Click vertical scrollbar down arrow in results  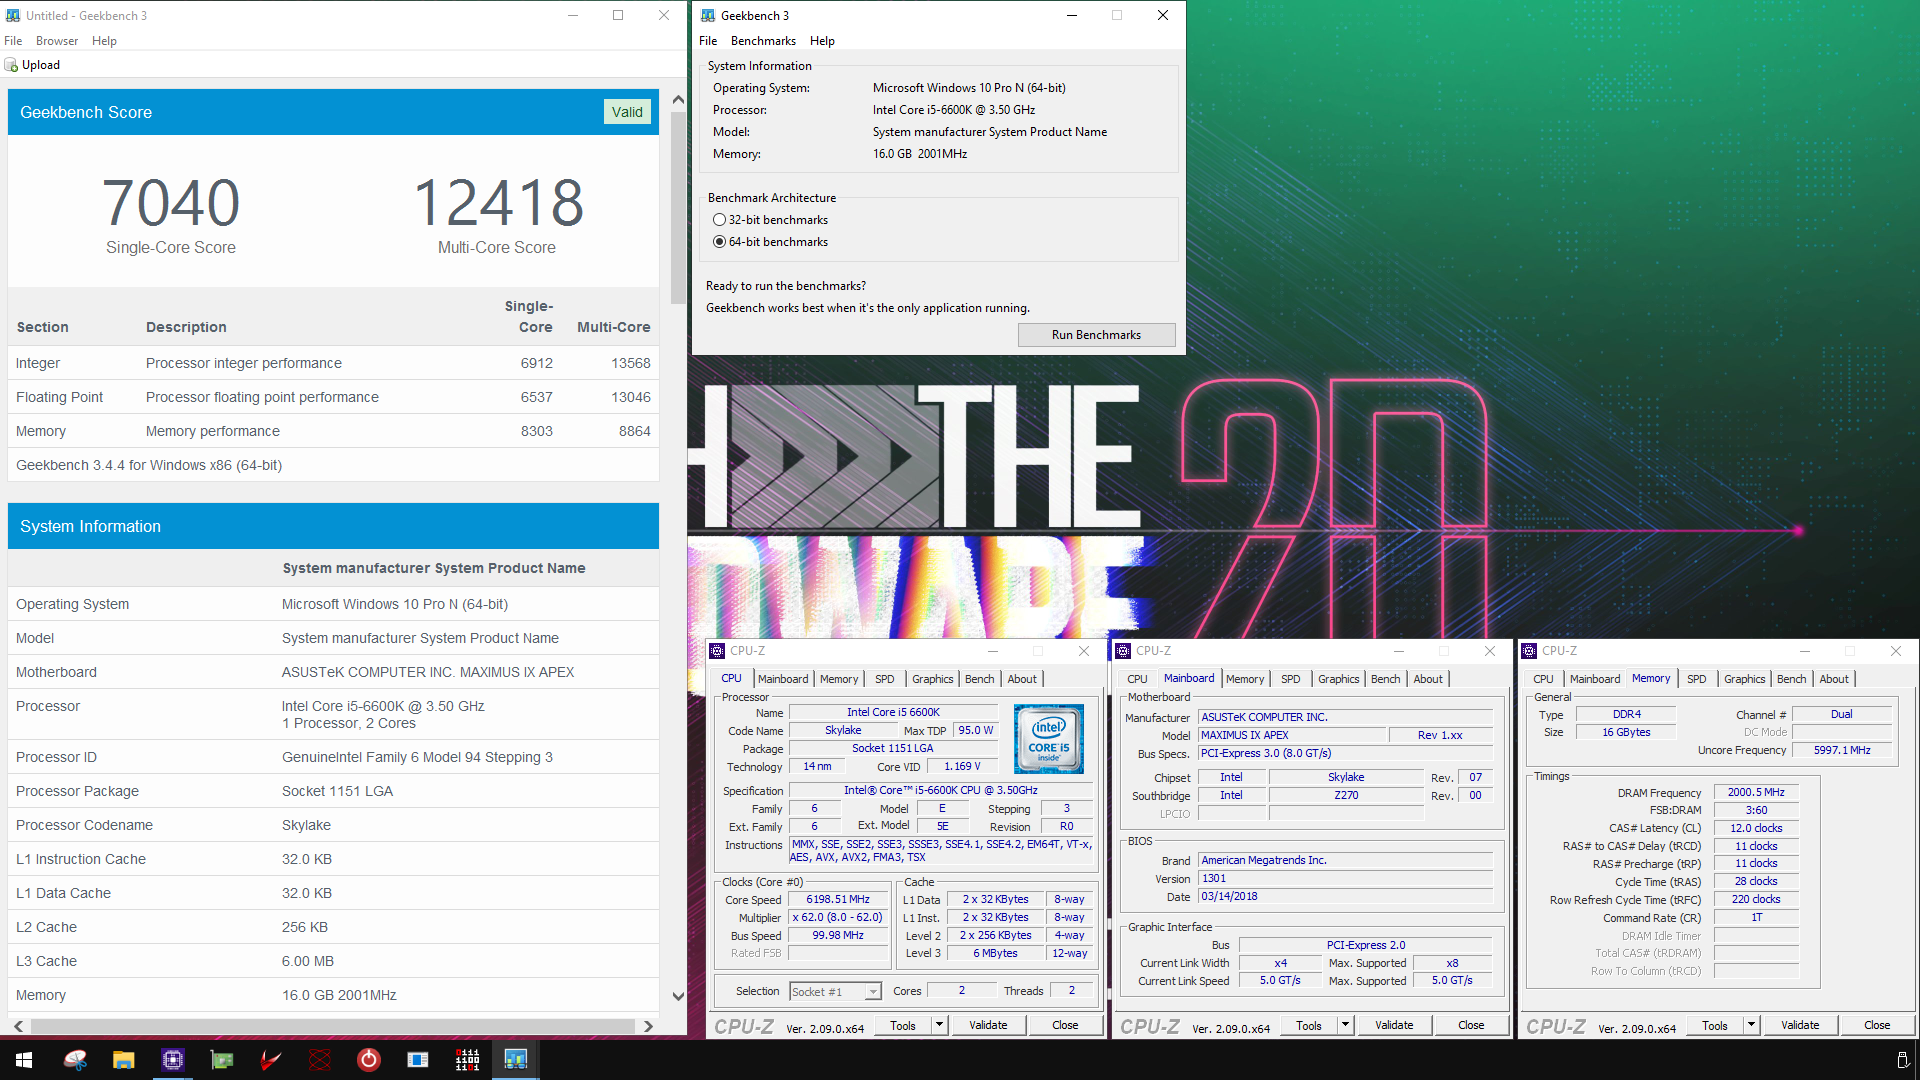click(x=678, y=996)
